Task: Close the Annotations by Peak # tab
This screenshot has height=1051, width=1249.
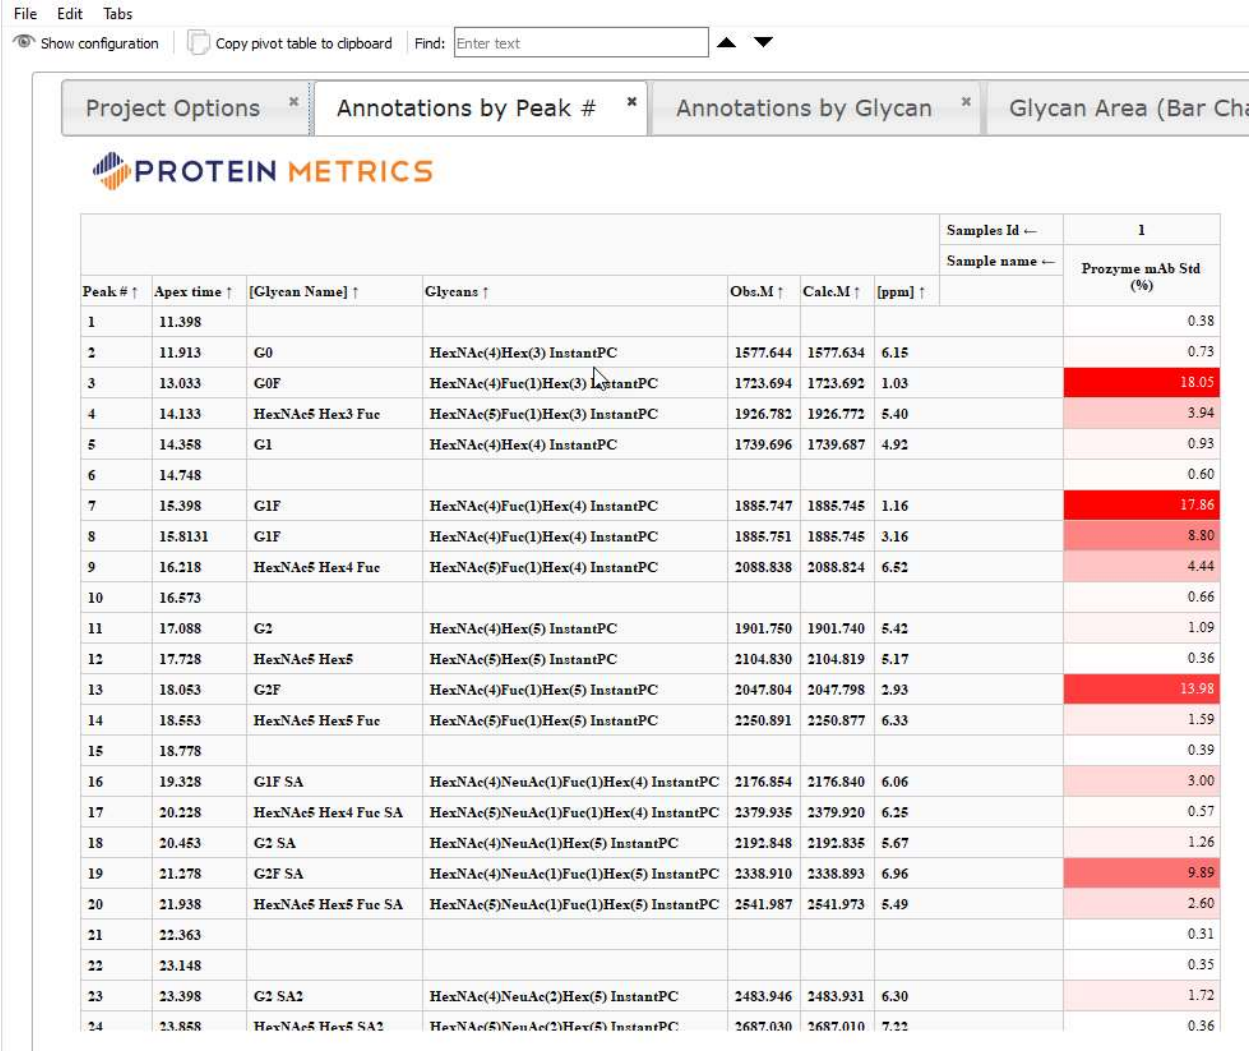Action: [x=632, y=101]
